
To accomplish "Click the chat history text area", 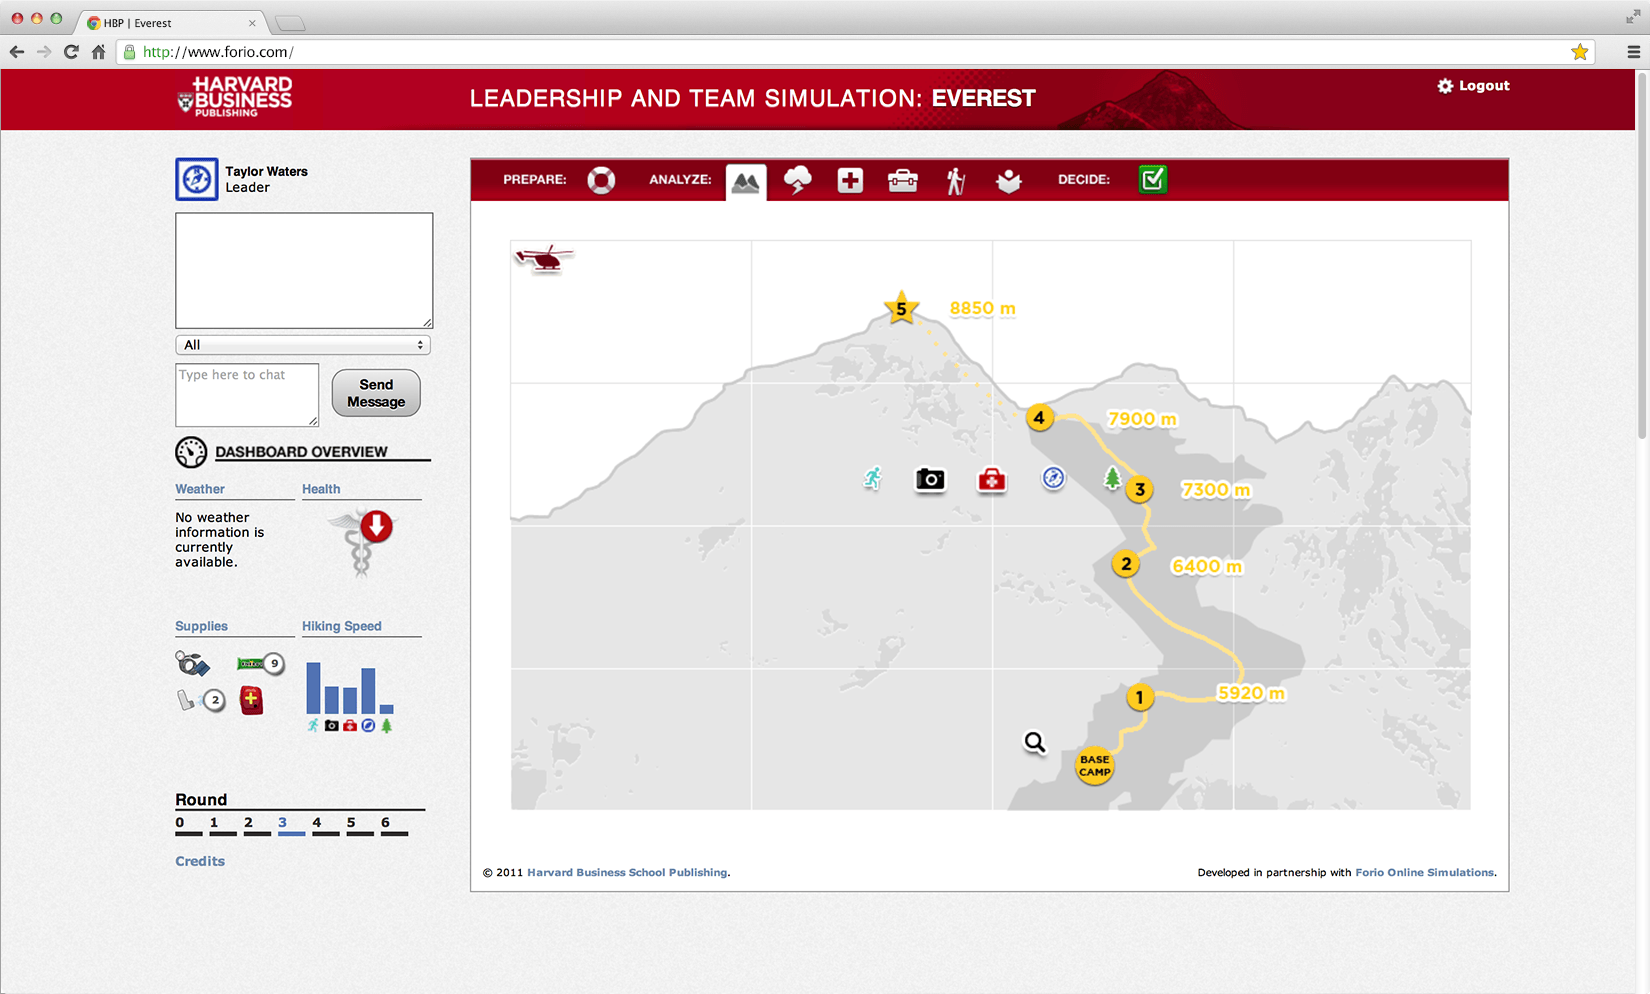I will click(304, 270).
